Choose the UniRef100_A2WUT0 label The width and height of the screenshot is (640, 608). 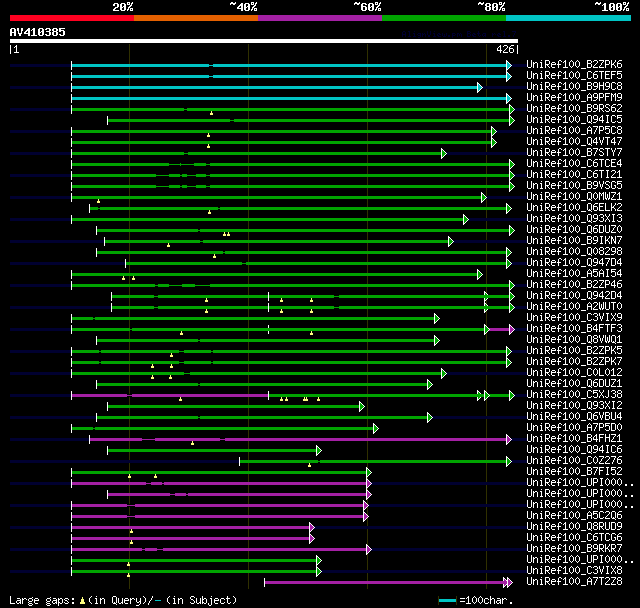[574, 307]
